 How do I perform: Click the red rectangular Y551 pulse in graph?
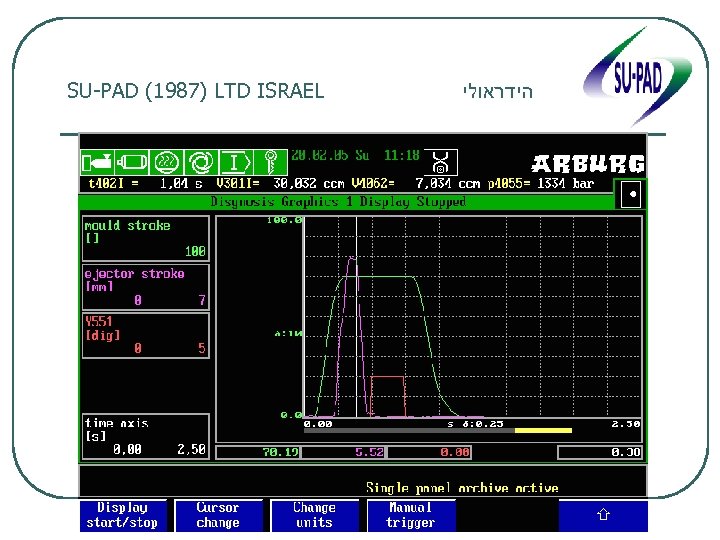click(388, 396)
